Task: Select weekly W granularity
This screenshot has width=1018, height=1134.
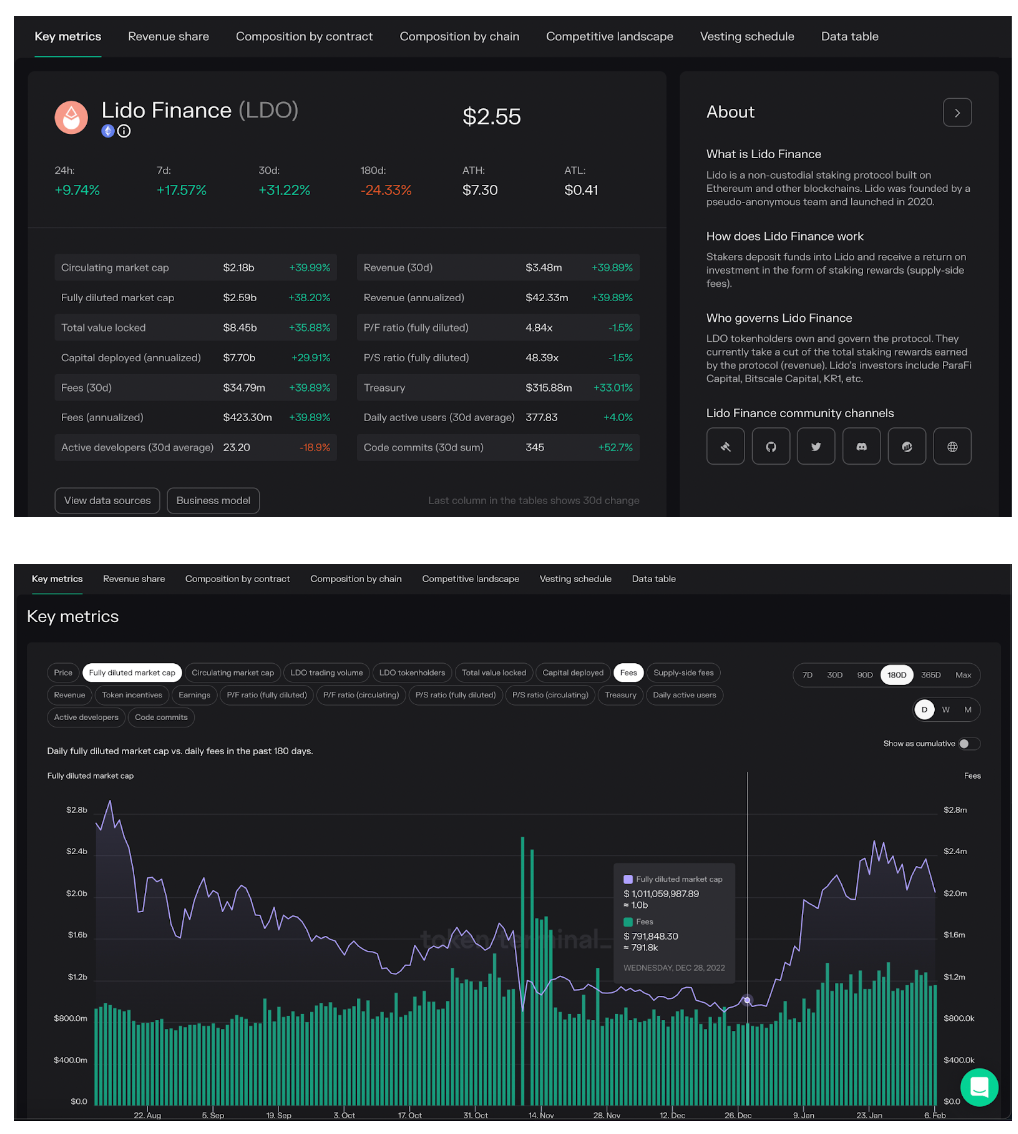Action: pos(946,709)
